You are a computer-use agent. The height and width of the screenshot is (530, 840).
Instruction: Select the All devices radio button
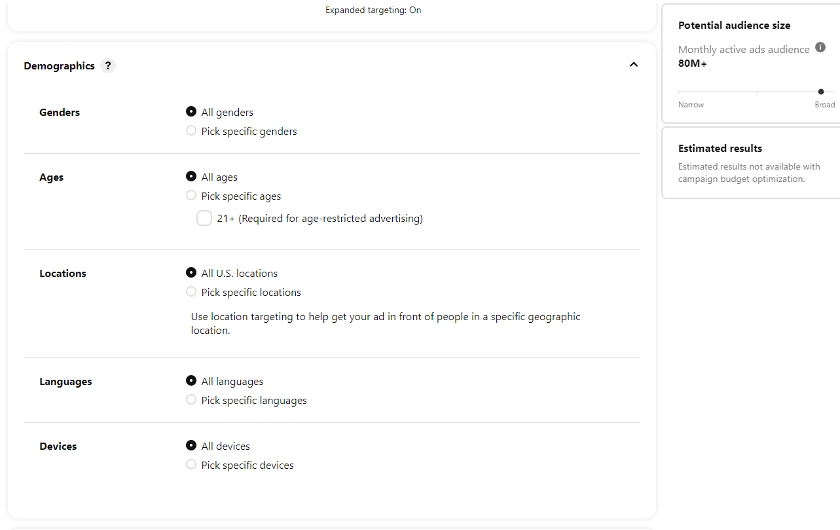coord(191,445)
